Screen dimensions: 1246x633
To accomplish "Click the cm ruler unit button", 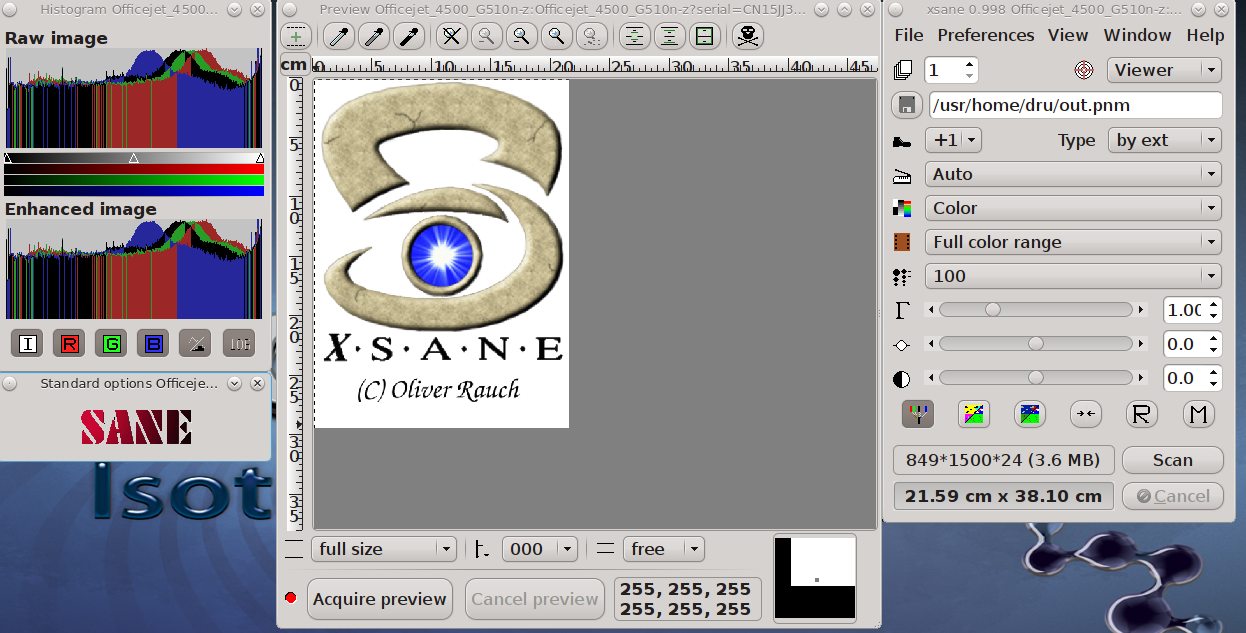I will [x=294, y=64].
